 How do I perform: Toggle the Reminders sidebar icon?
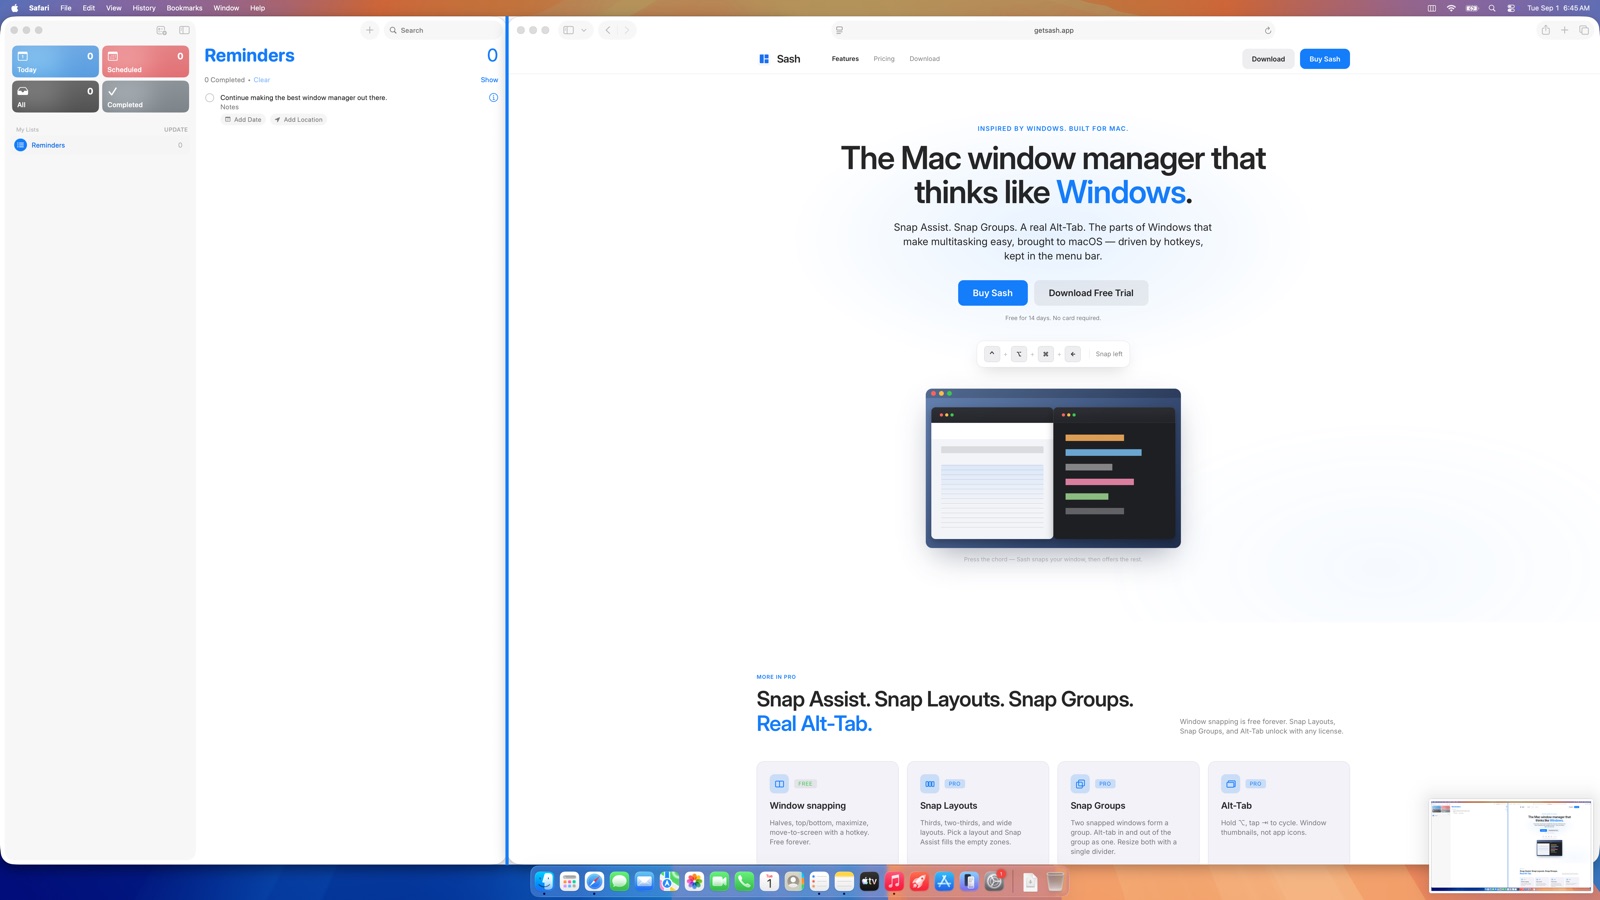pos(184,30)
